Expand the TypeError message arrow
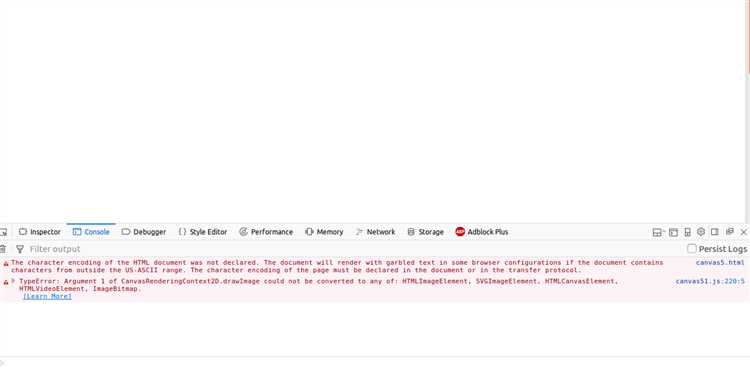This screenshot has height=368, width=750. [13, 281]
